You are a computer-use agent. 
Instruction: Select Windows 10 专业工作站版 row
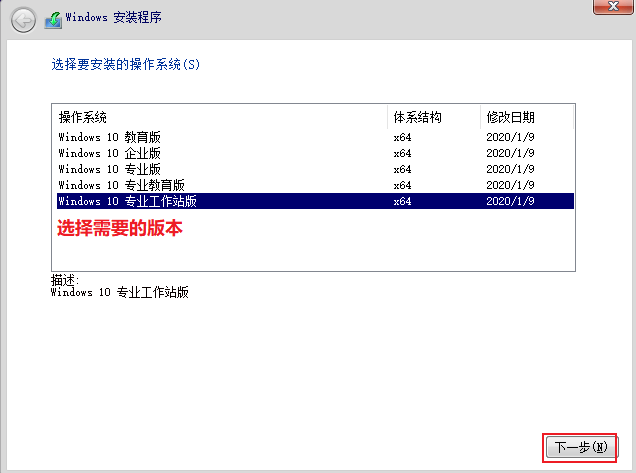click(x=315, y=201)
